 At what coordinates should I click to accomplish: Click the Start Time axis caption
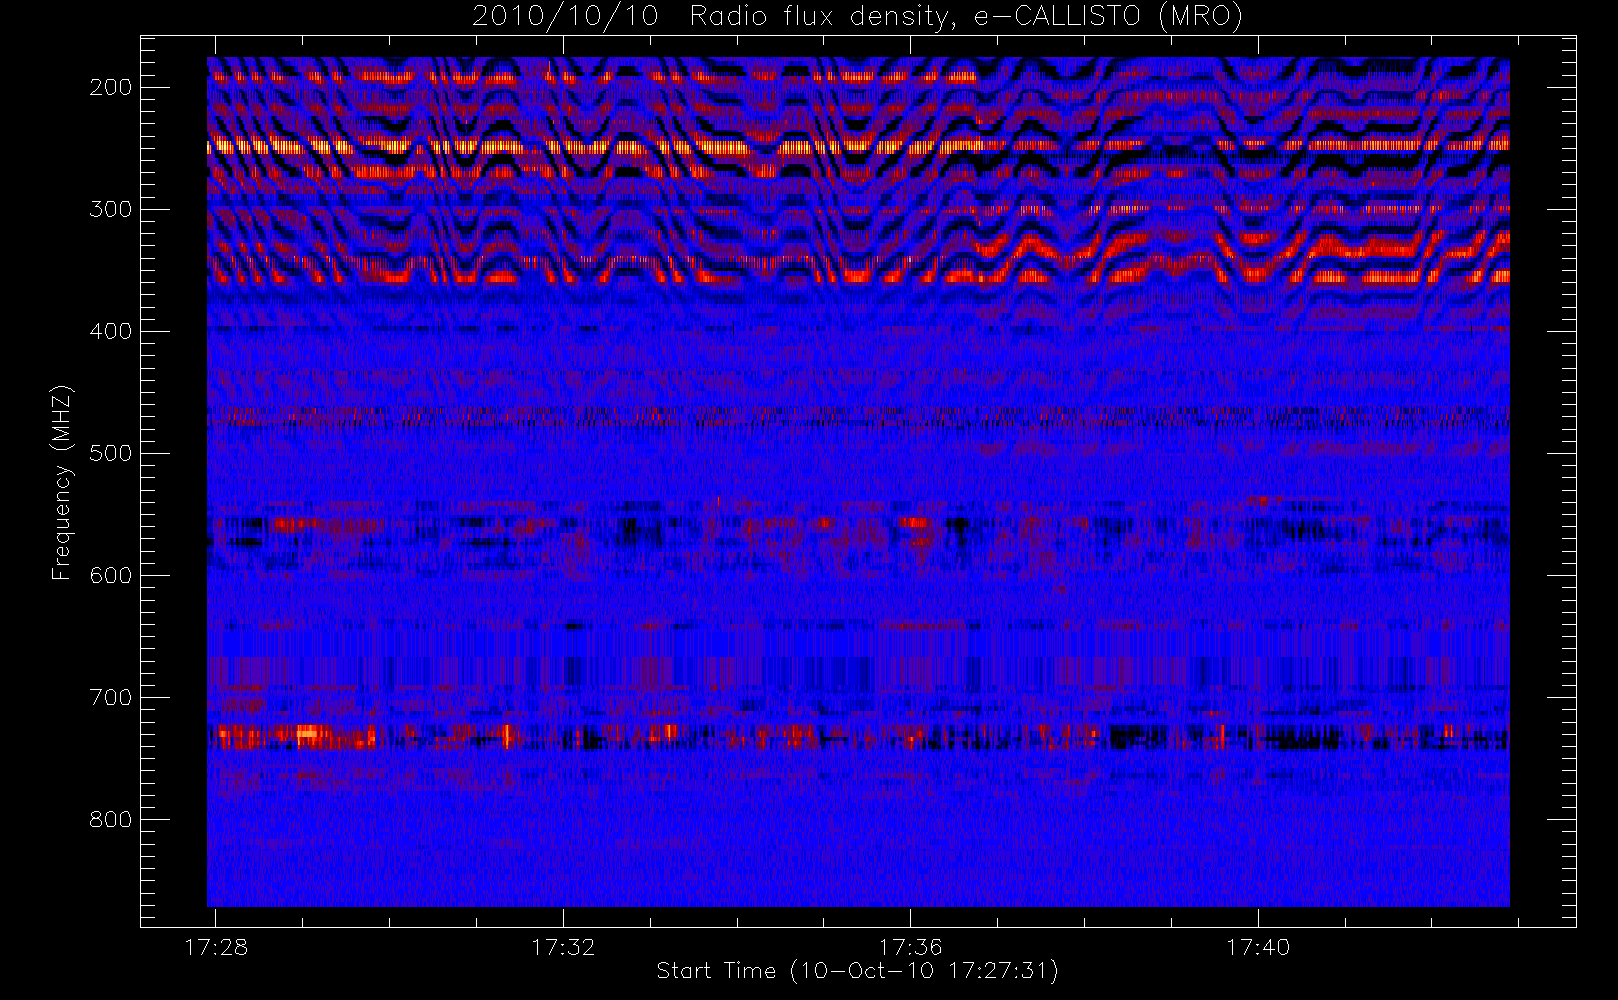[857, 971]
